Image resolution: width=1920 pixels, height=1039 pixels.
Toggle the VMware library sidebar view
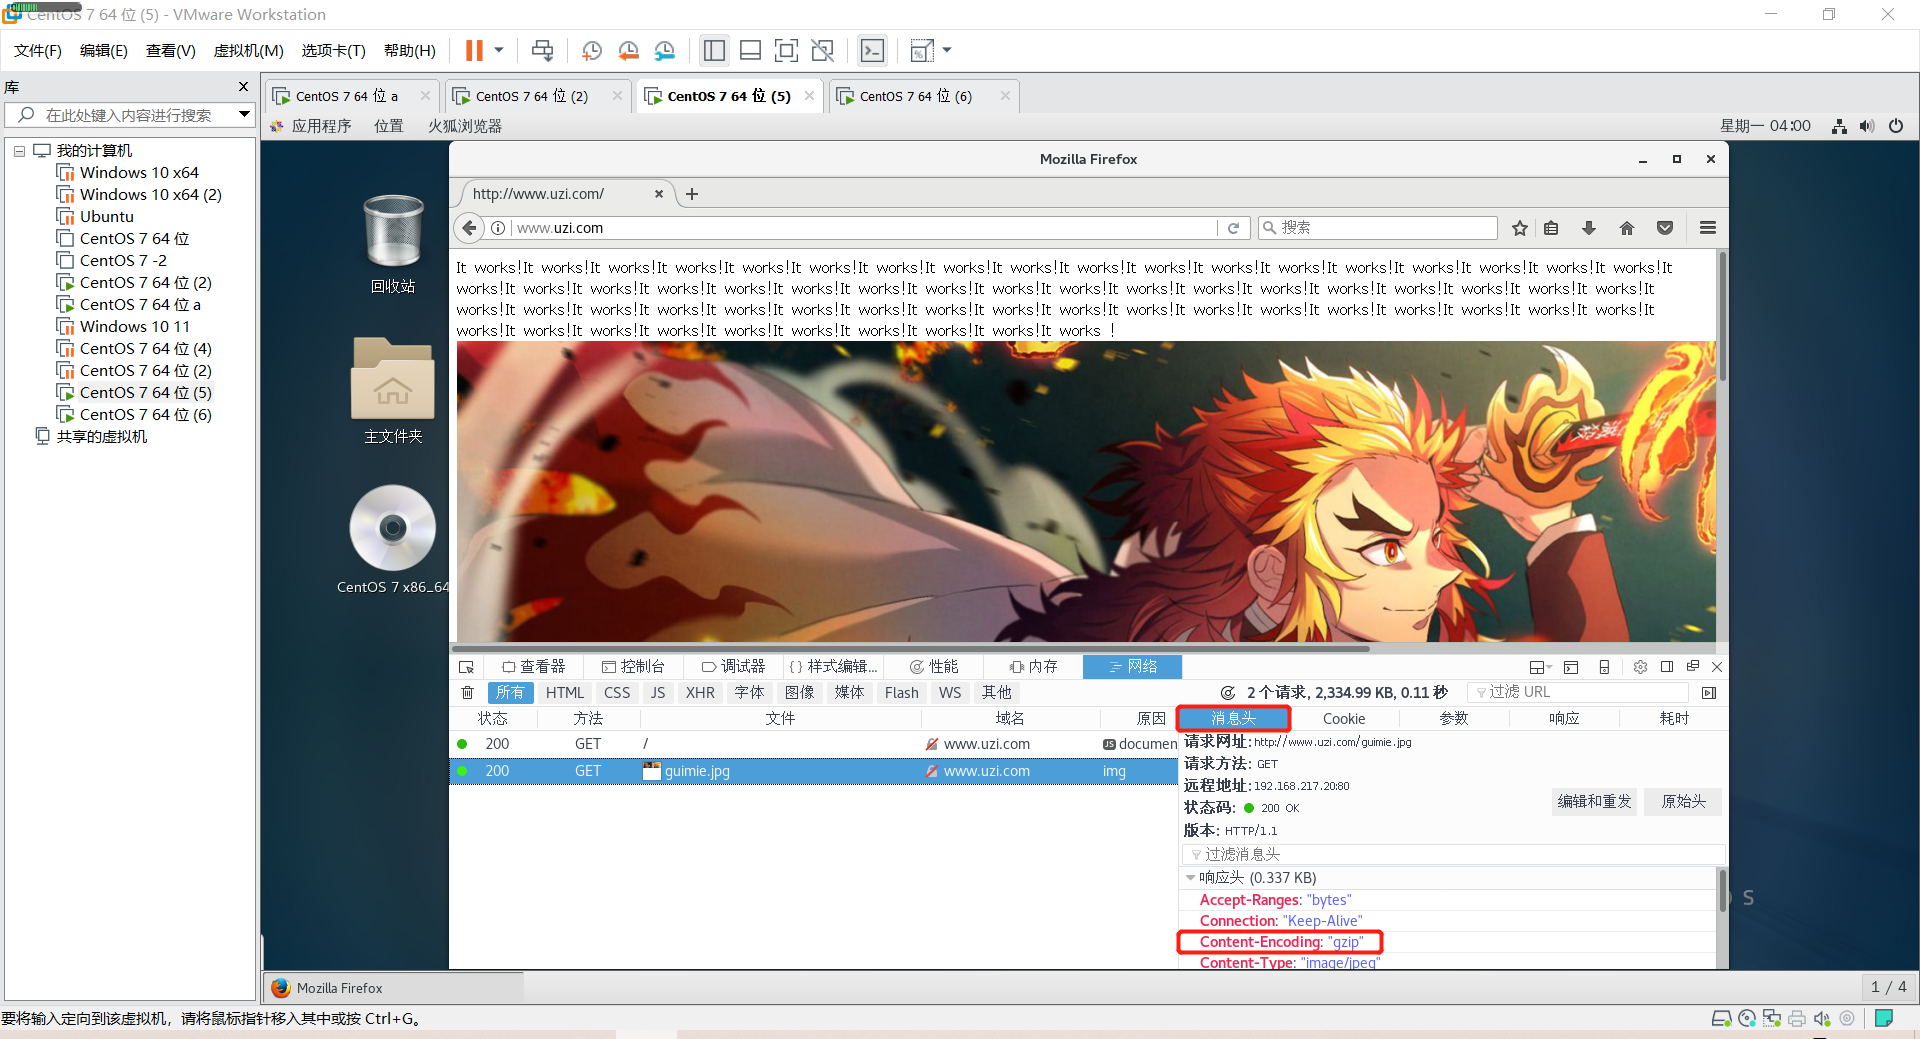pos(714,50)
